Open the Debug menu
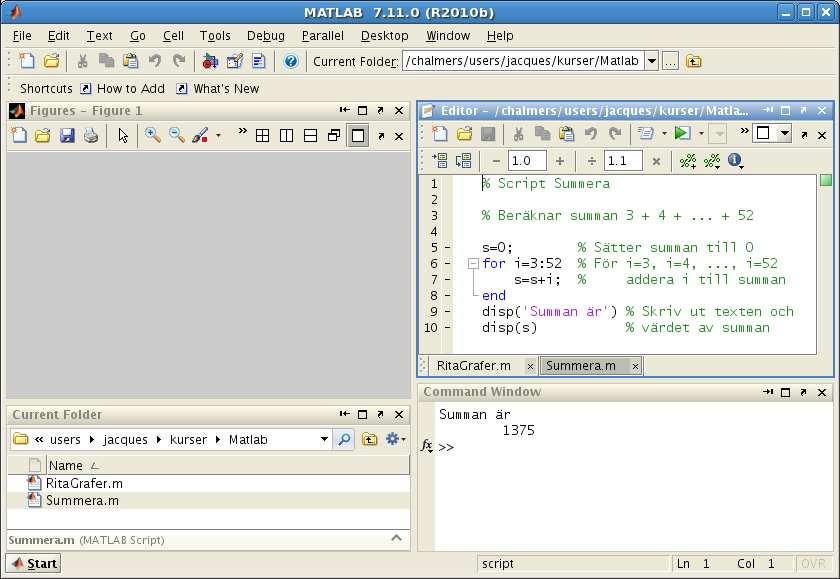The width and height of the screenshot is (840, 579). [x=266, y=36]
